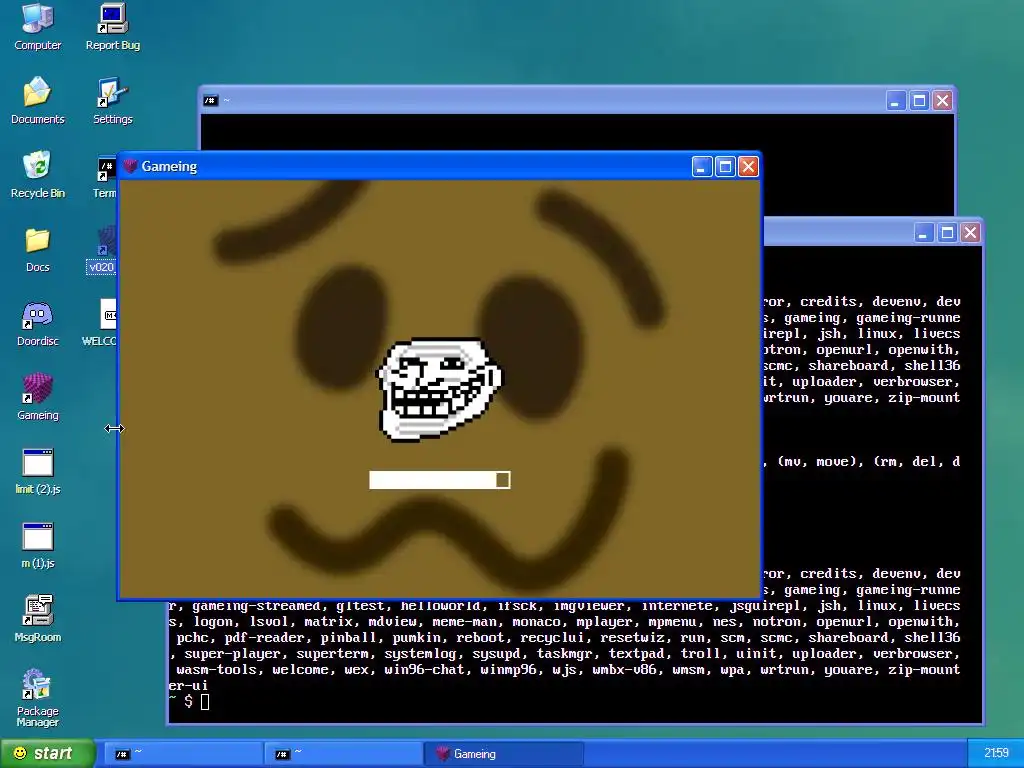This screenshot has width=1024, height=768.
Task: Select the v020 desktop icon
Action: (102, 250)
